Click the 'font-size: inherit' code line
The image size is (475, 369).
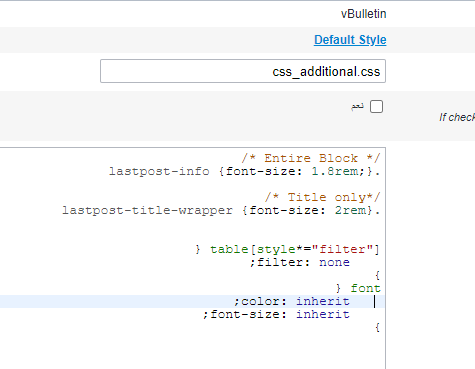pos(276,314)
